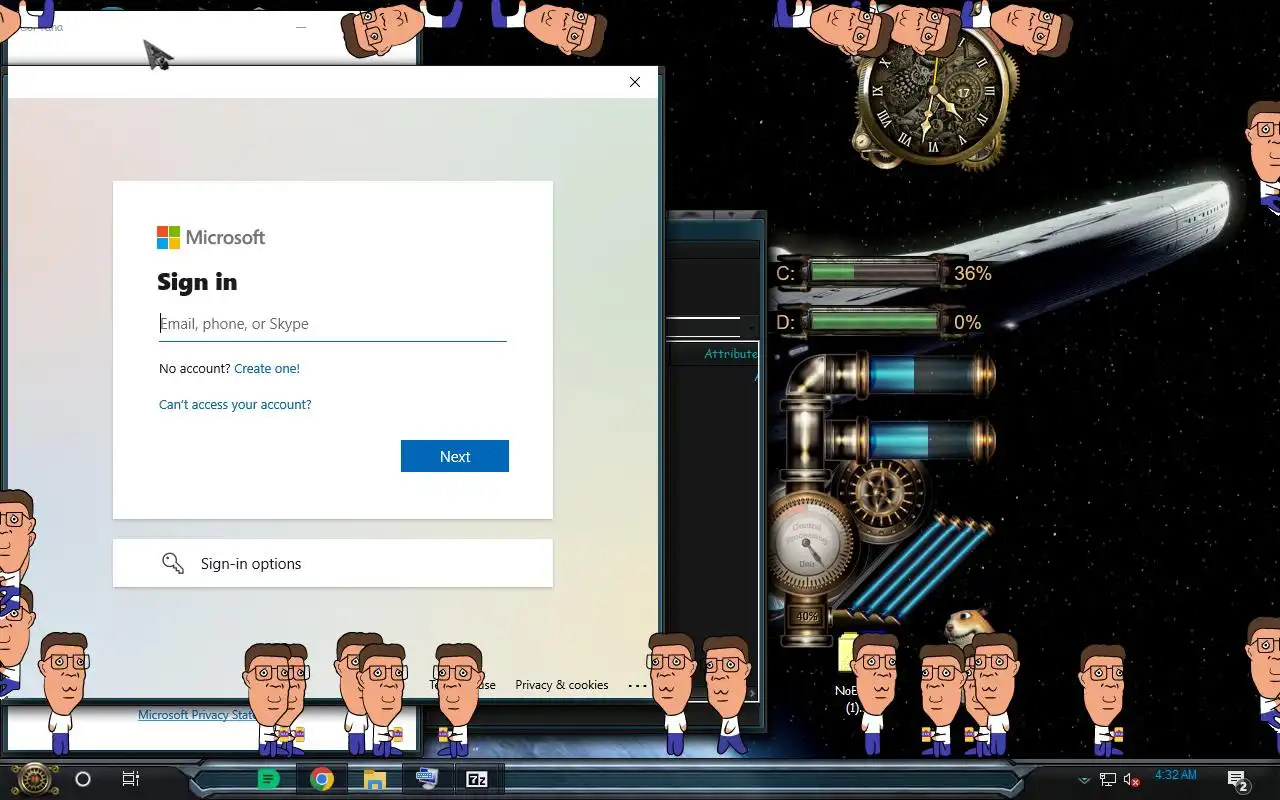Open the Privacy & cookies link
This screenshot has height=800, width=1280.
click(562, 685)
